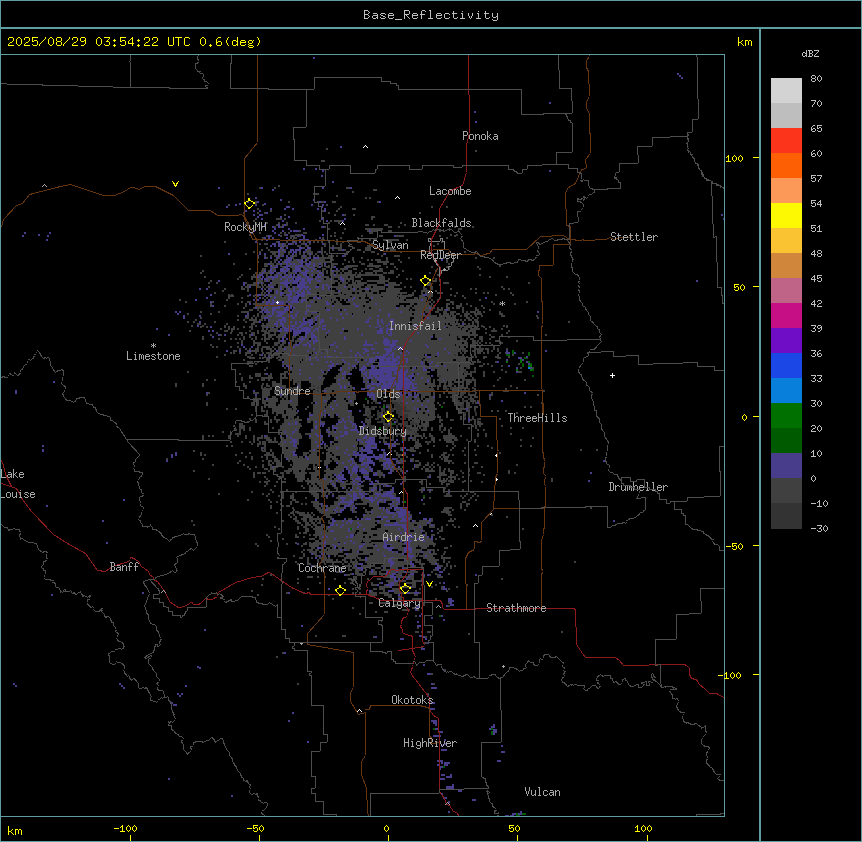Click the 2025/08/29 03:54:22 UTC timestamp
The image size is (862, 842).
point(99,42)
